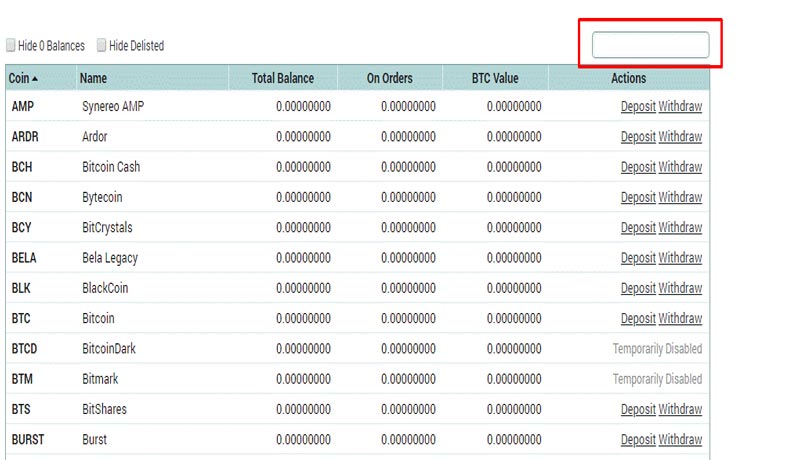The height and width of the screenshot is (460, 800).
Task: Click the BCH coin symbol
Action: pyautogui.click(x=22, y=167)
